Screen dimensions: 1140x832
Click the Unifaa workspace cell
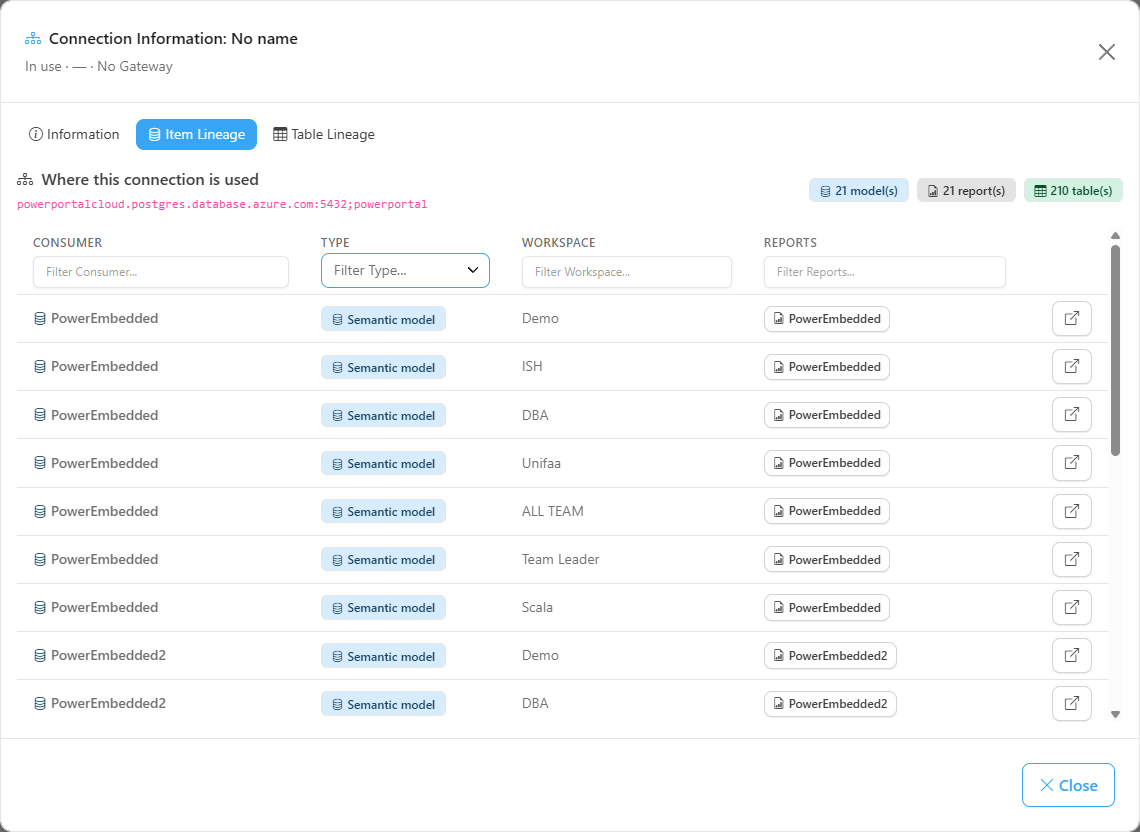(x=542, y=463)
